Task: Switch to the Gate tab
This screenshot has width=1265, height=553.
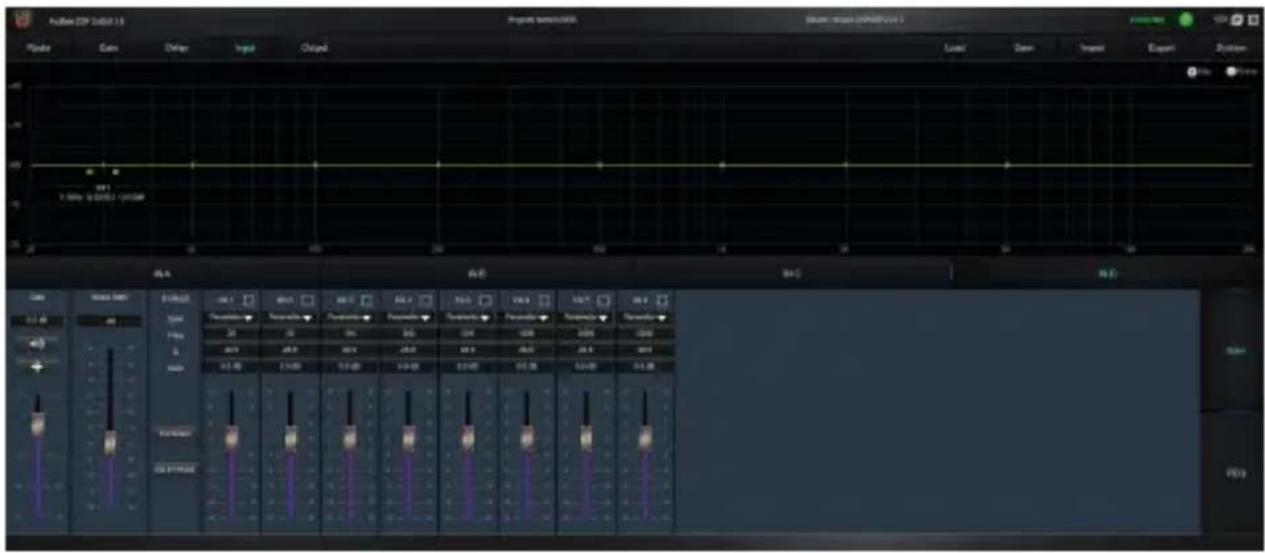Action: [108, 48]
